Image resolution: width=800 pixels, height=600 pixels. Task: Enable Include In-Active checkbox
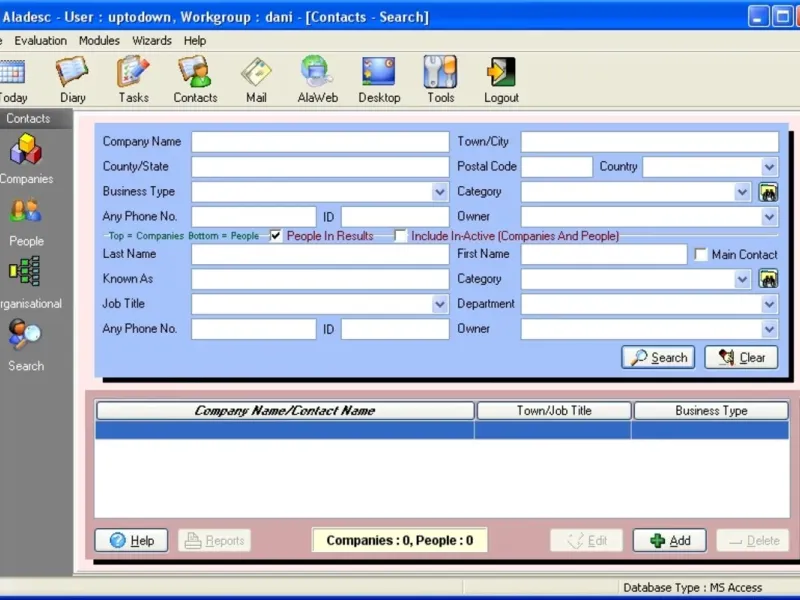click(x=401, y=236)
